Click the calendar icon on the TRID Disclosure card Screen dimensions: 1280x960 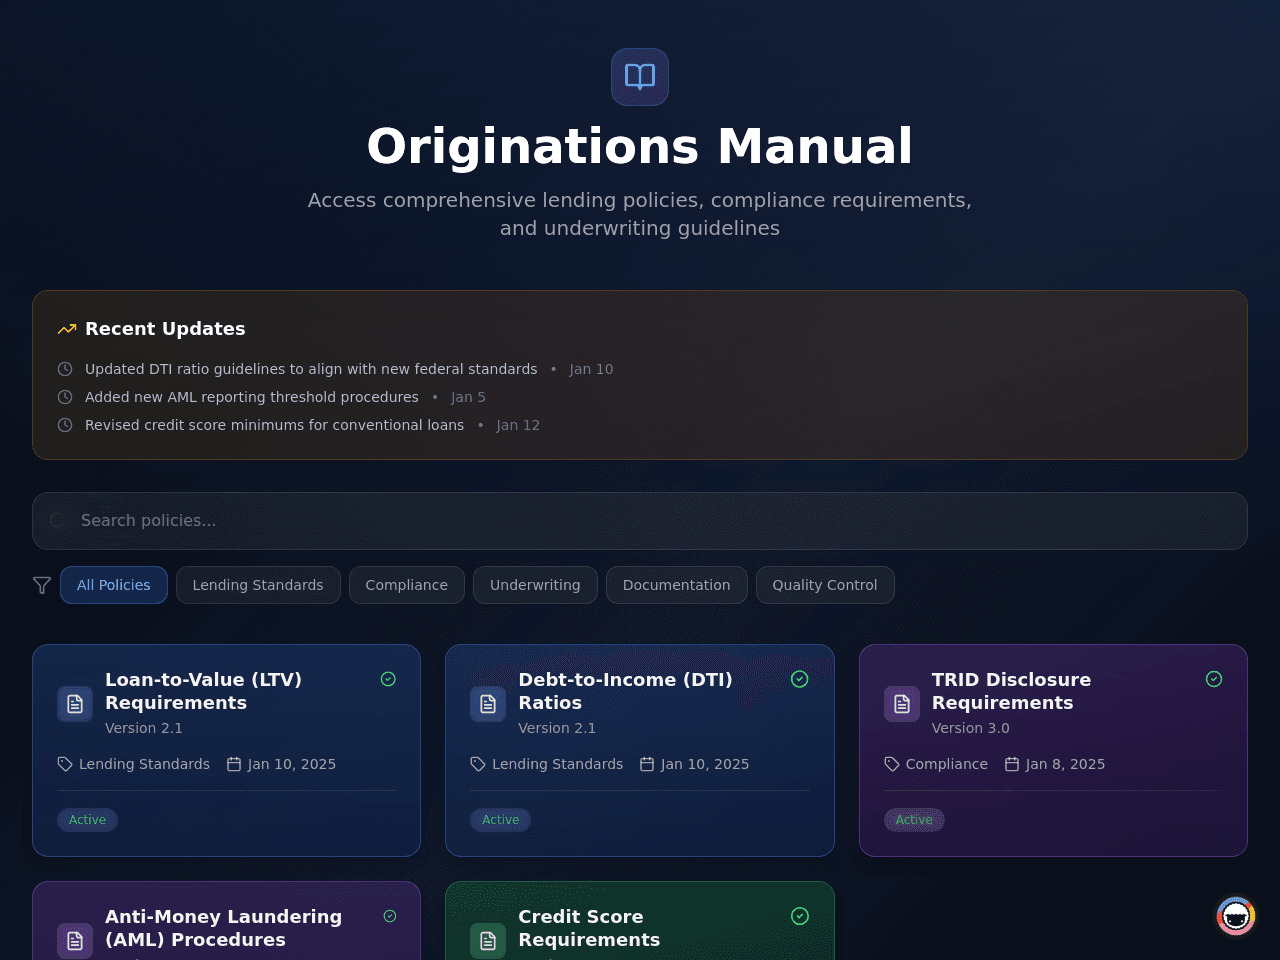tap(1012, 764)
